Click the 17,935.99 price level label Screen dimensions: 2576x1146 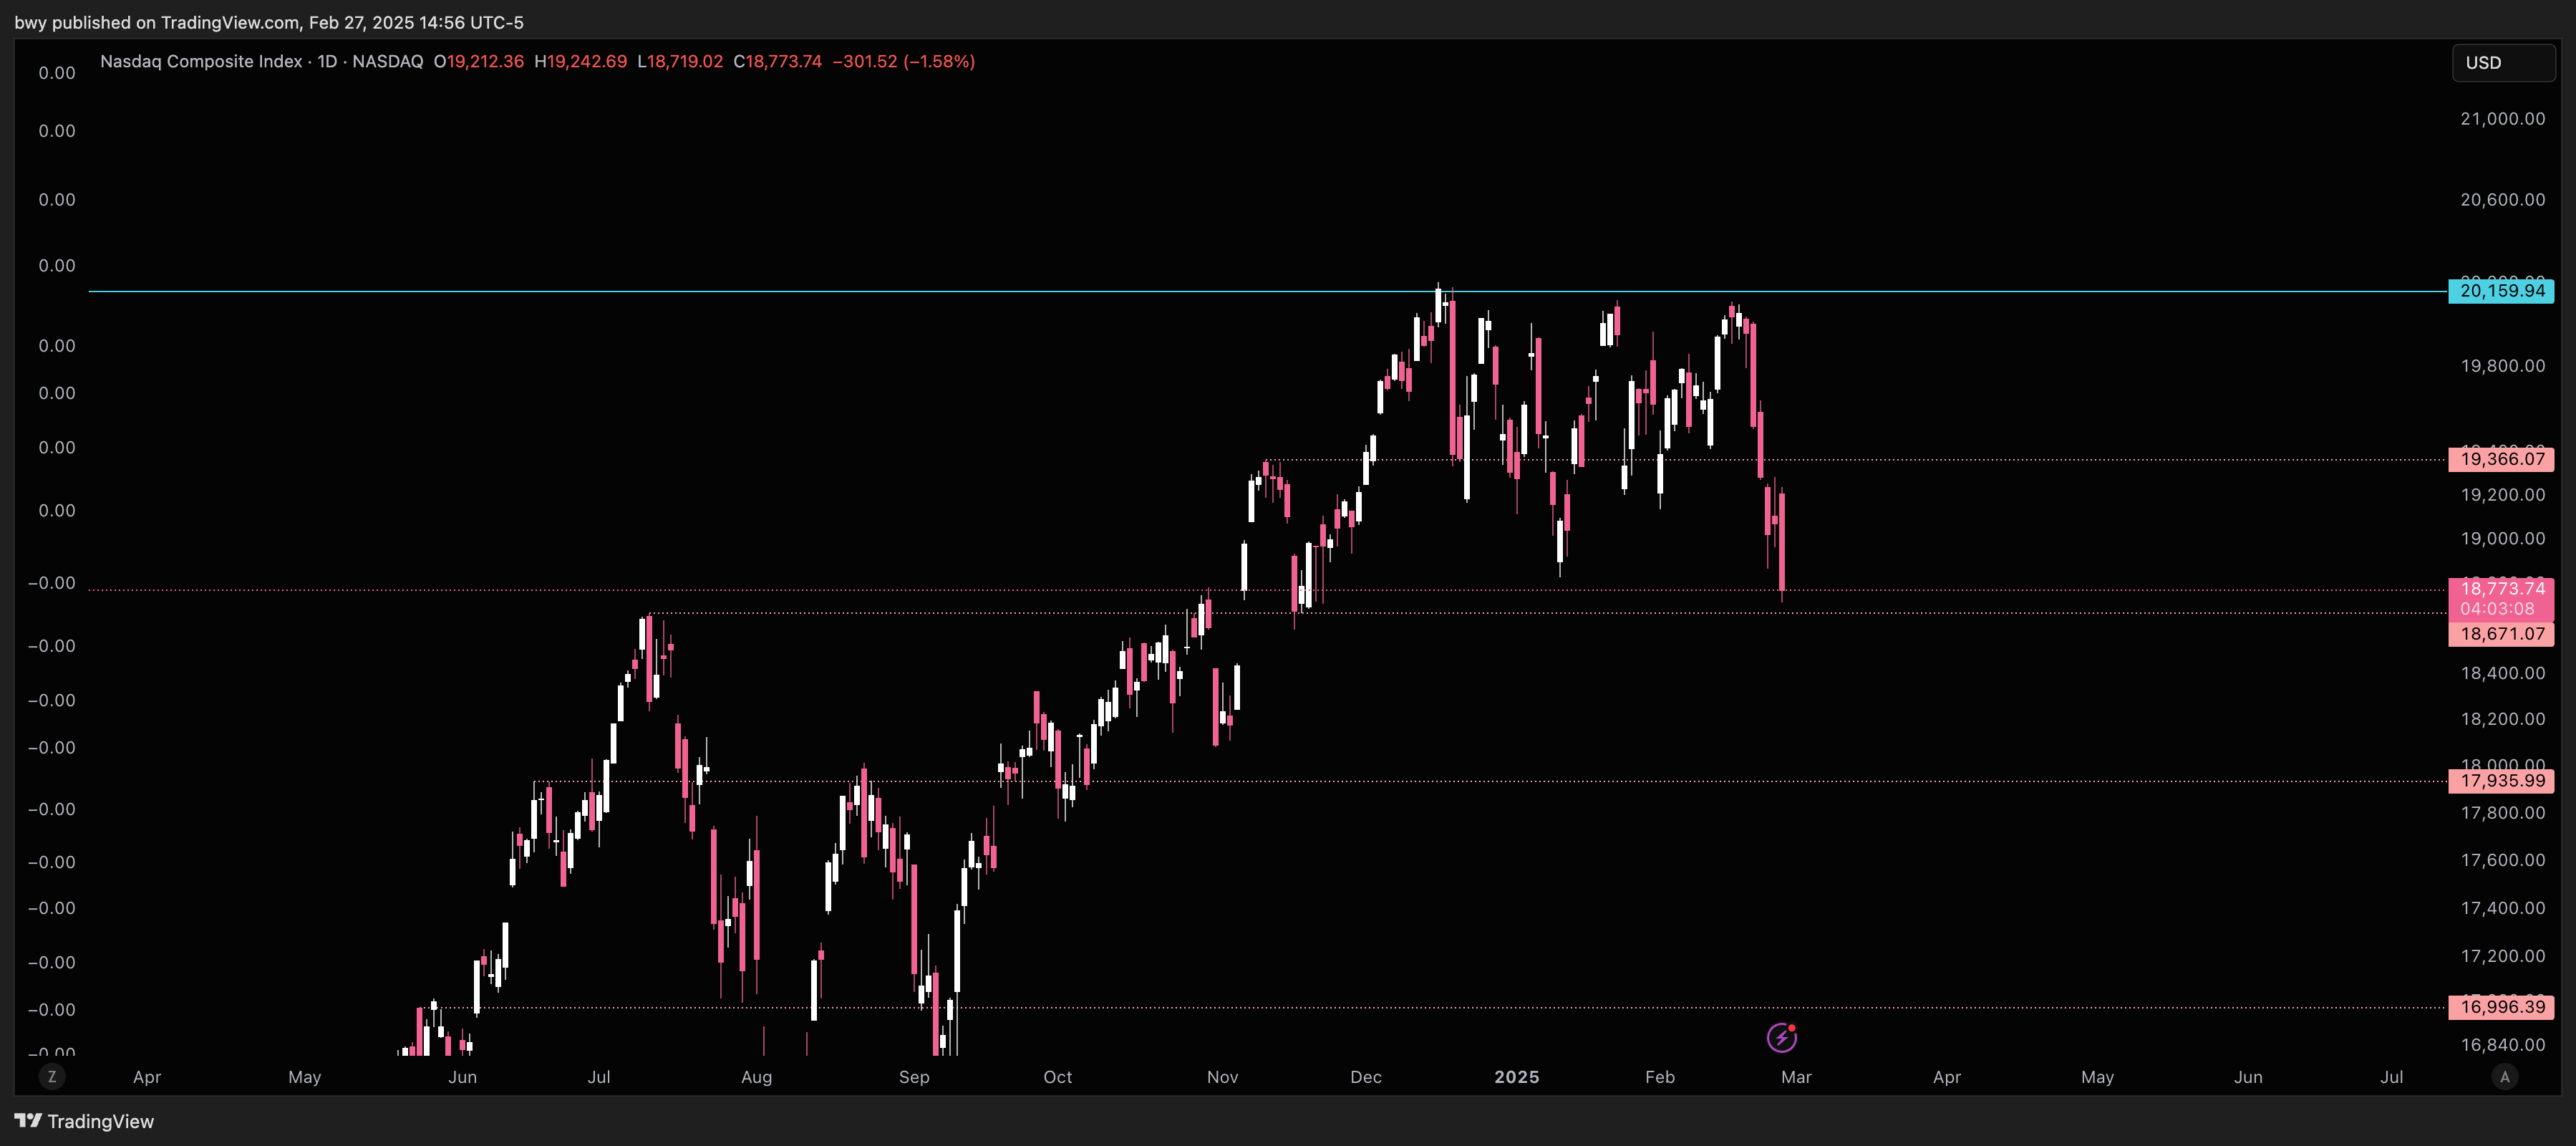(2501, 781)
